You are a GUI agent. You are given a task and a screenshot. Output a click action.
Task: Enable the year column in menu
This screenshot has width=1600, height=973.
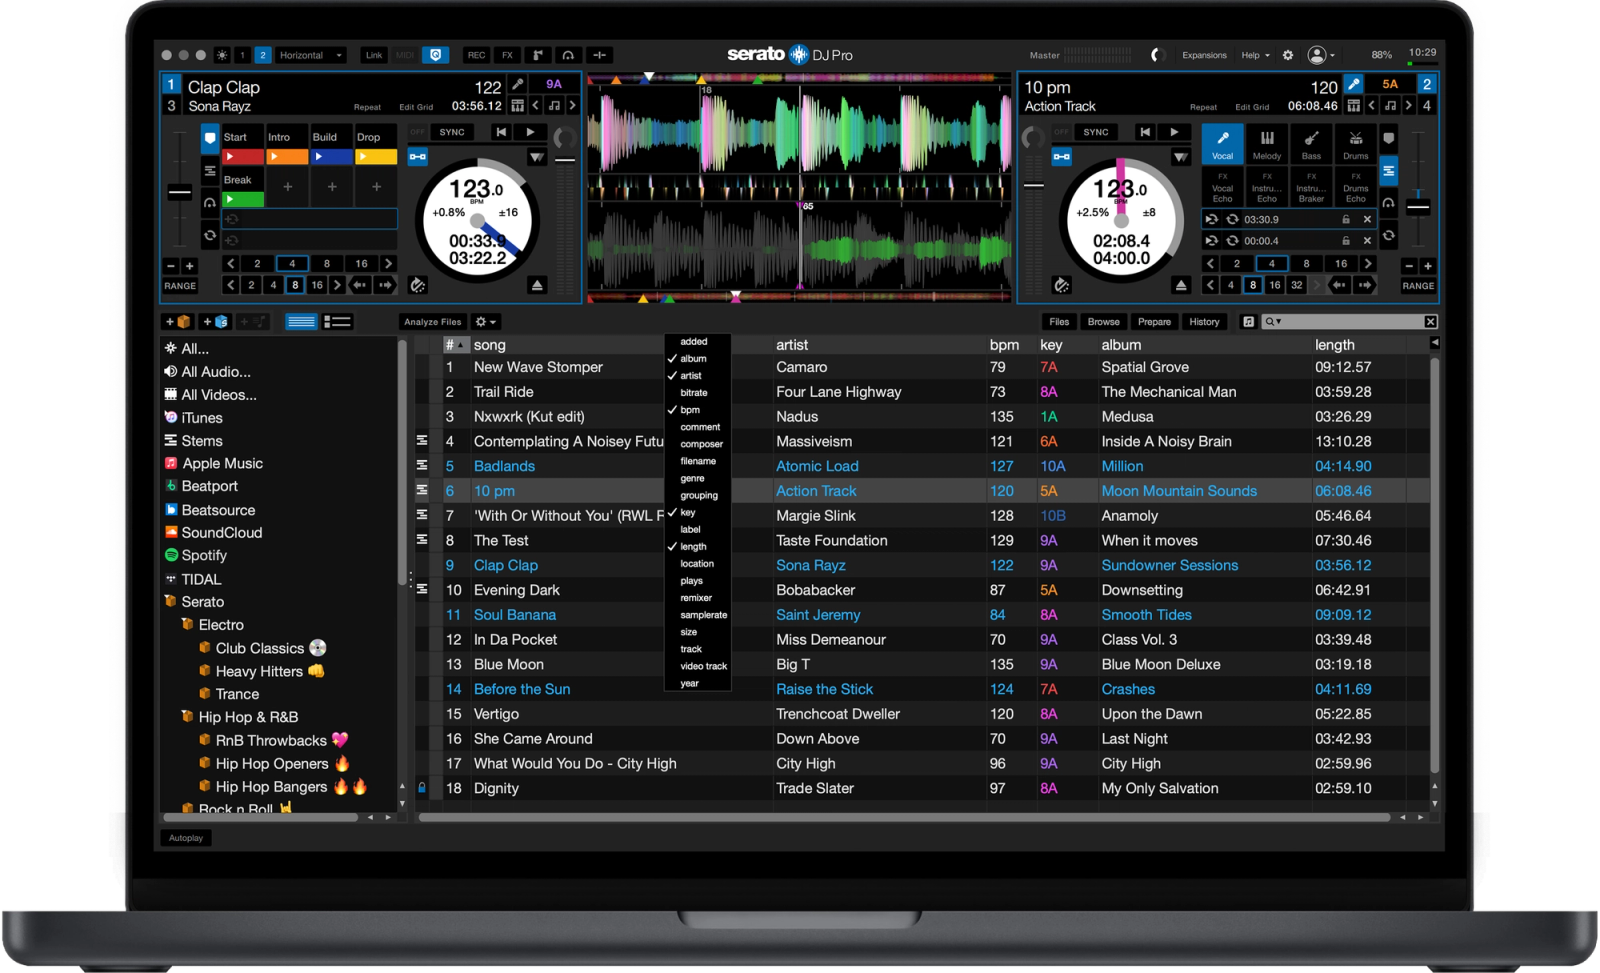click(690, 684)
